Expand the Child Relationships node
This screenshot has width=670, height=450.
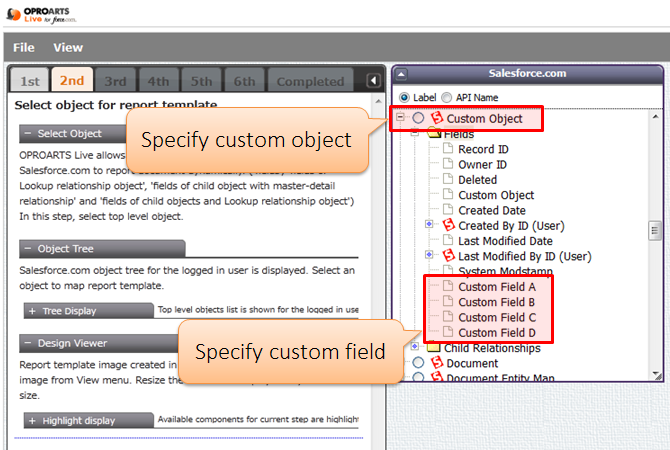pos(414,346)
